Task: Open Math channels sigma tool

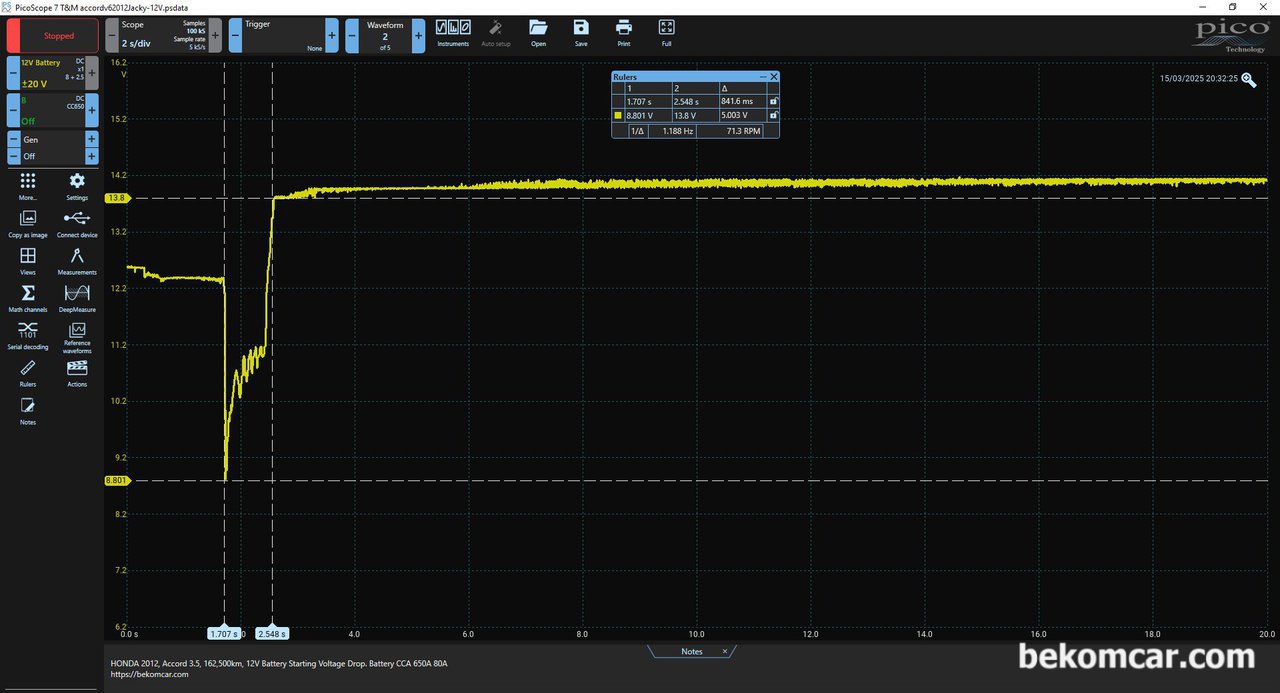Action: click(x=28, y=298)
